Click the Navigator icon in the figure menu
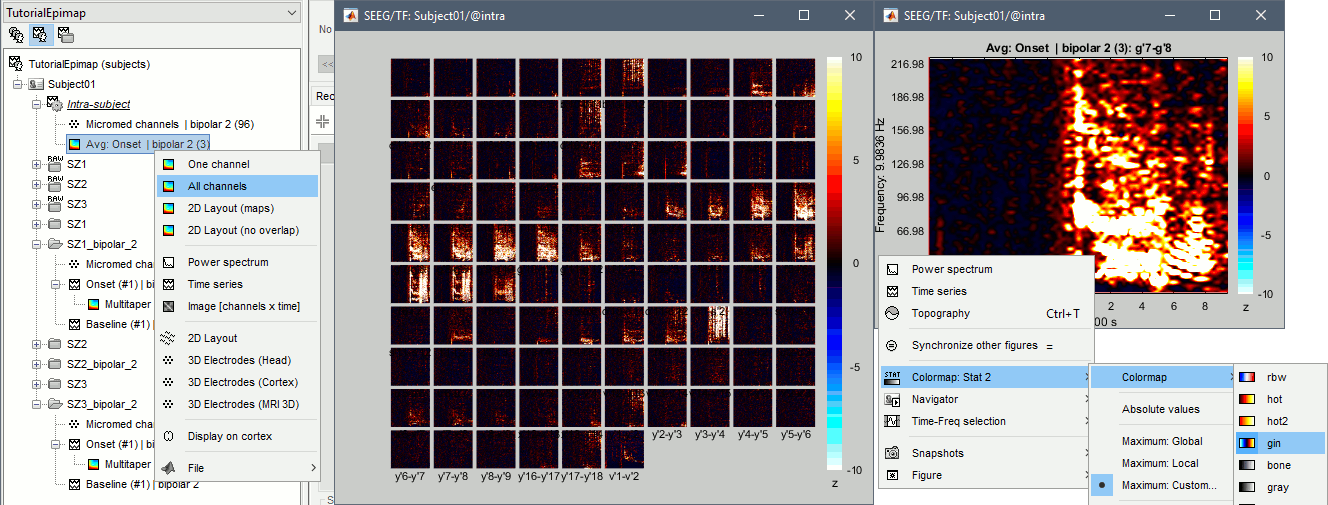Screen dimensions: 1328x505 tap(892, 399)
